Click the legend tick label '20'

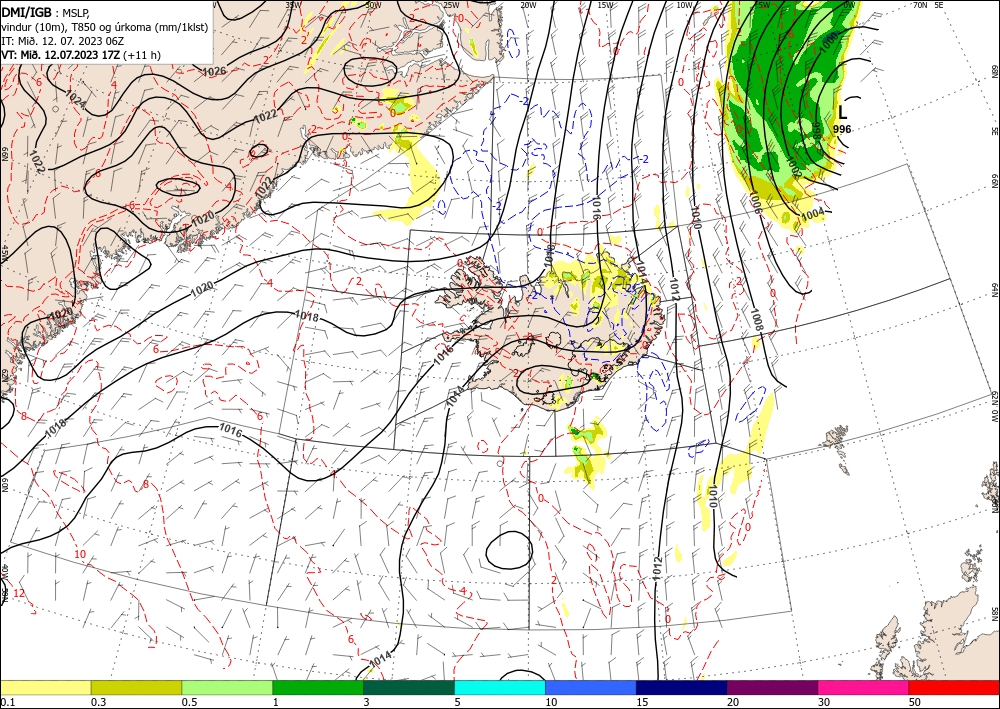(733, 702)
